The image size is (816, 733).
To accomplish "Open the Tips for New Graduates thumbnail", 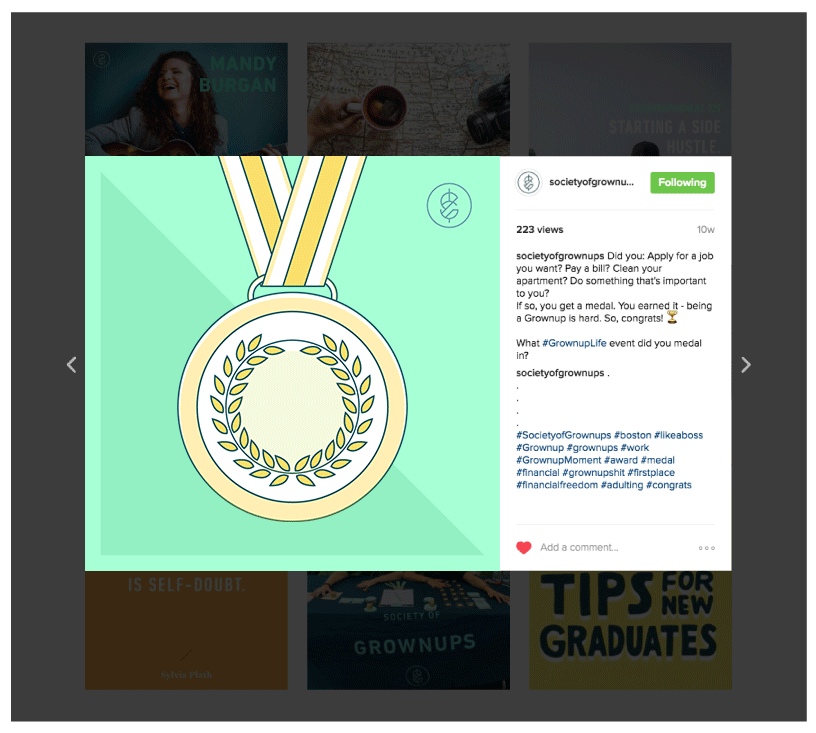I will click(630, 631).
